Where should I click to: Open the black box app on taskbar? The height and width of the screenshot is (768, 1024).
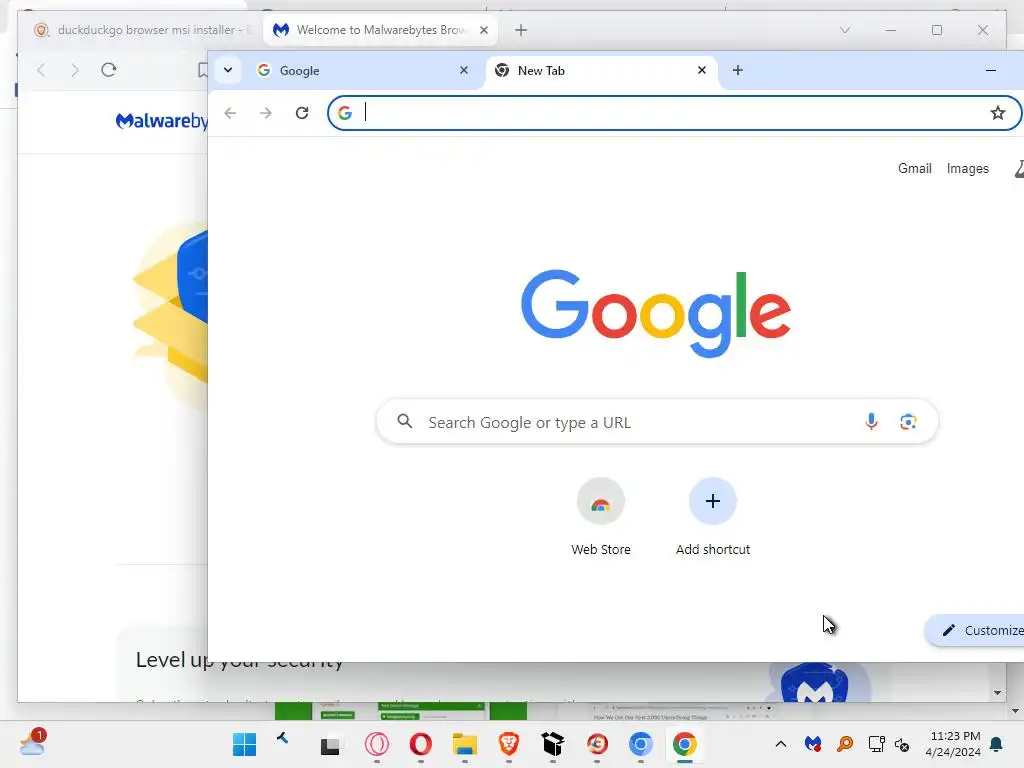552,744
